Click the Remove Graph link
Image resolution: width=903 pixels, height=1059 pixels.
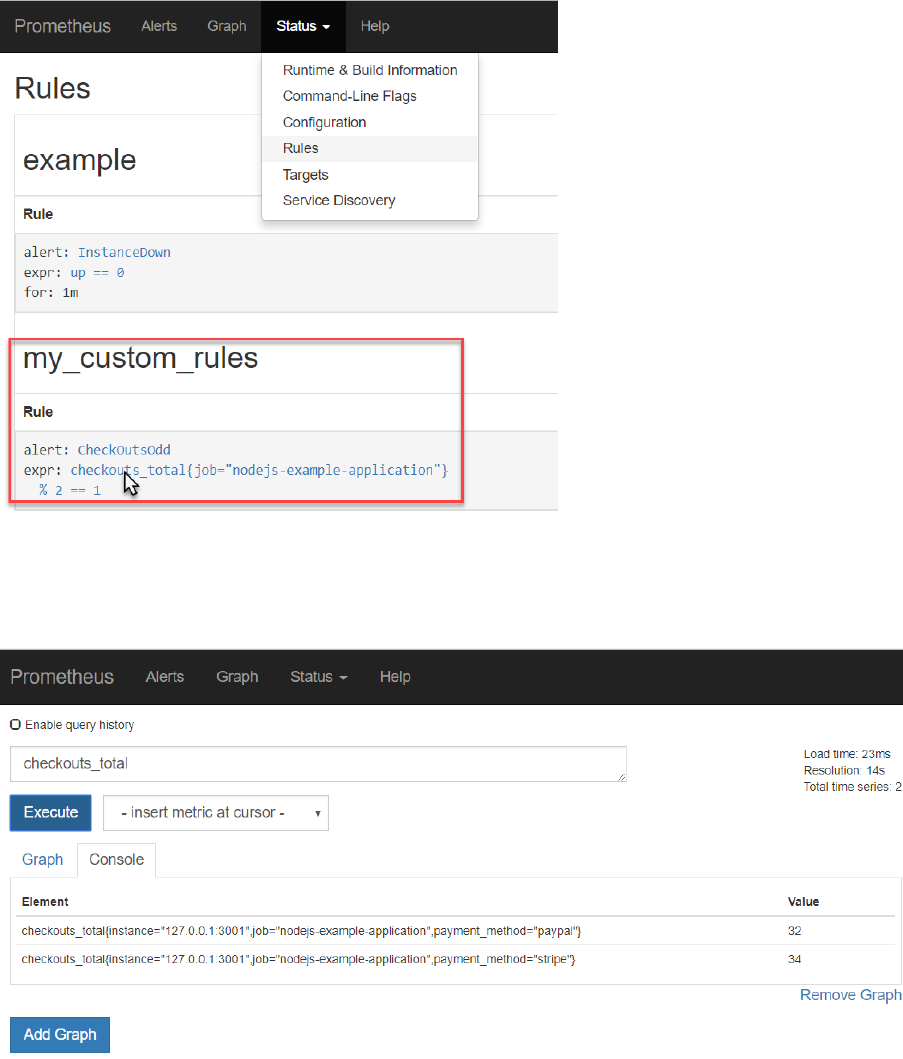pos(850,995)
